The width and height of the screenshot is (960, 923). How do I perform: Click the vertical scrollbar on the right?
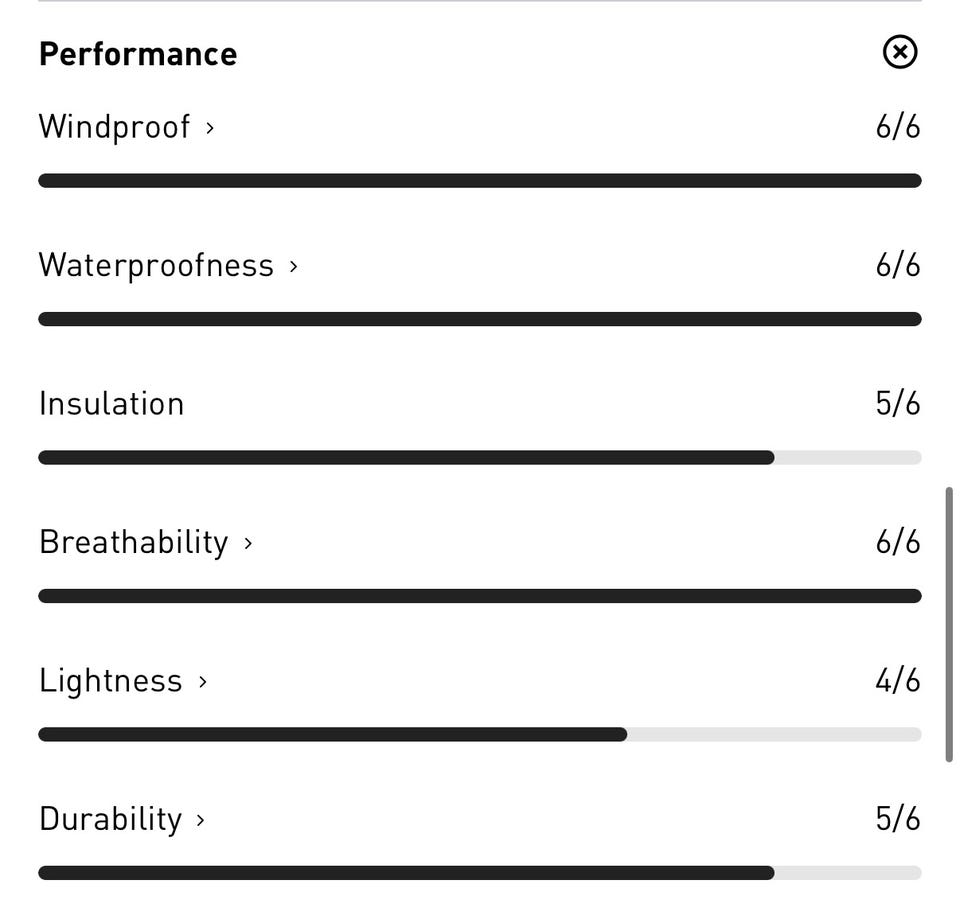click(x=948, y=625)
